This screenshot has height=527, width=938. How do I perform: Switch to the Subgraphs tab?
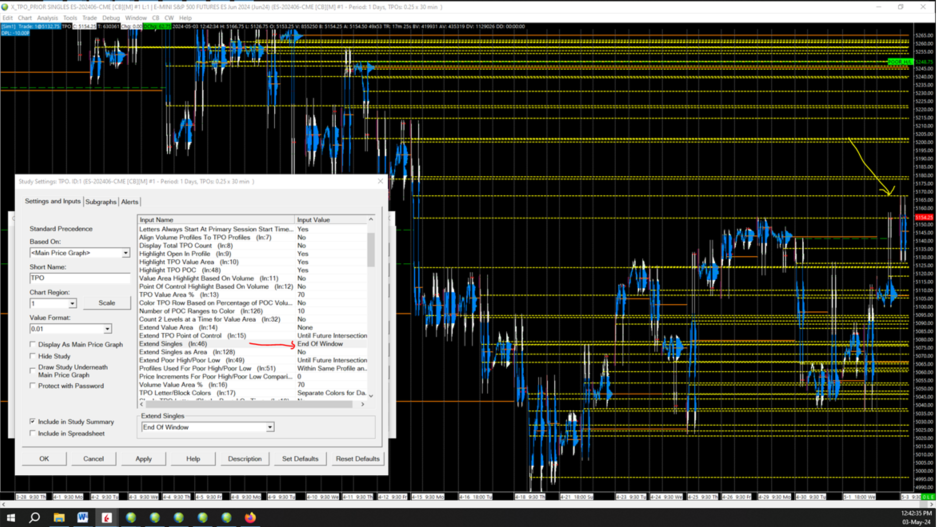click(100, 202)
